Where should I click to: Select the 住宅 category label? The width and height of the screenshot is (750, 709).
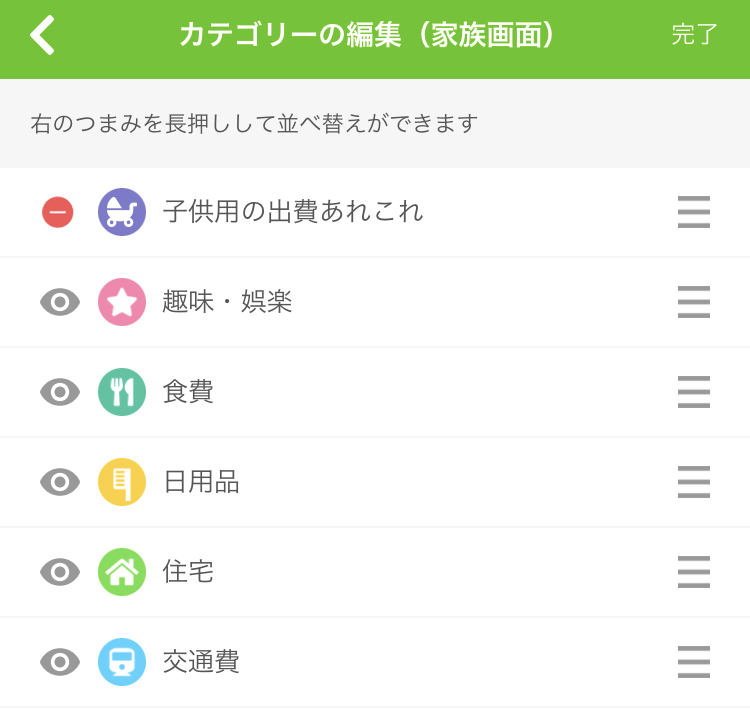(x=188, y=572)
